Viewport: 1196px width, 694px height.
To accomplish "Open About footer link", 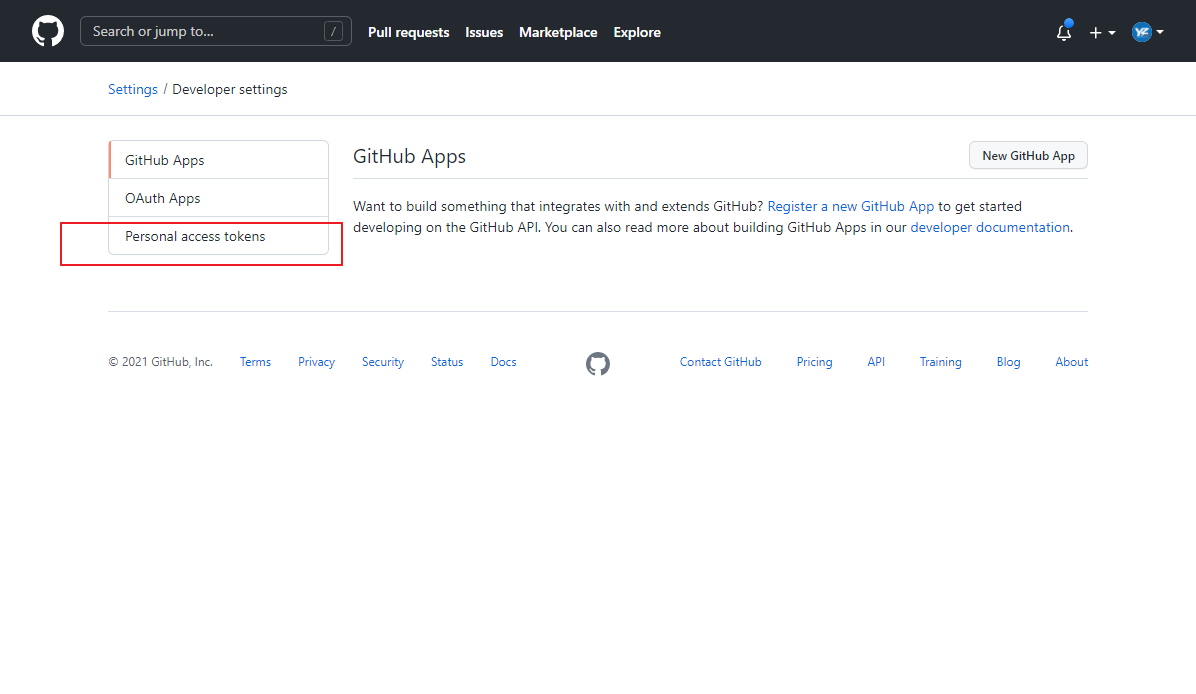I will pos(1072,362).
